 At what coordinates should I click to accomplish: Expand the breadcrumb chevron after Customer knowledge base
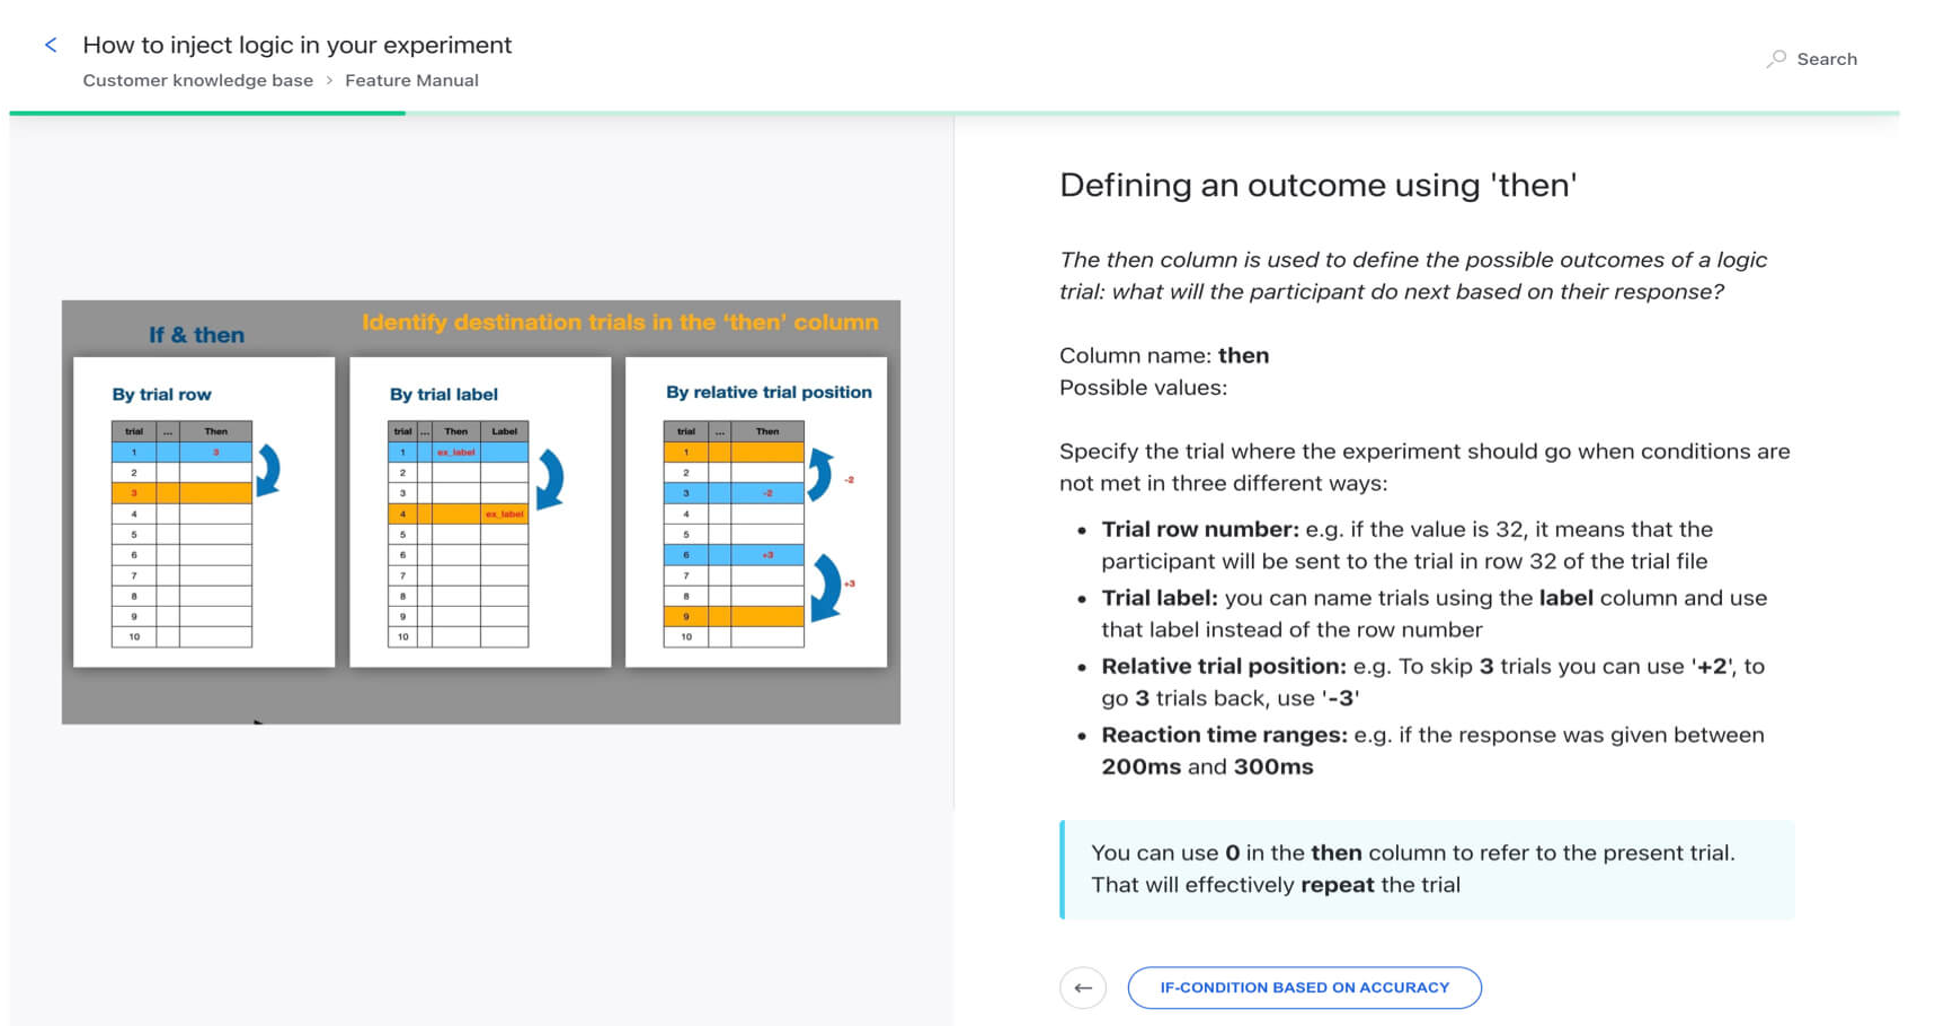(x=330, y=80)
